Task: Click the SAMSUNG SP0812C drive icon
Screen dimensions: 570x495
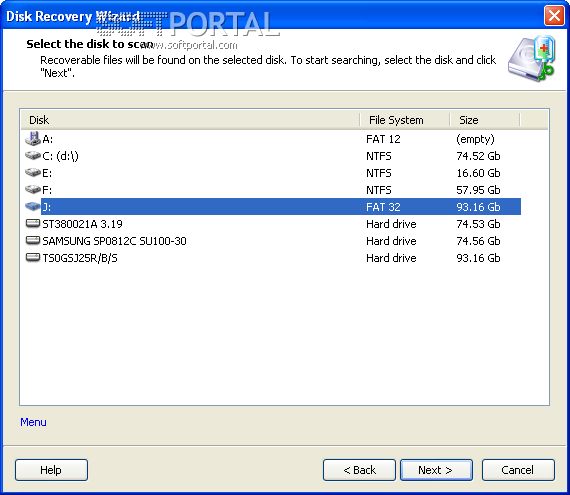Action: [x=33, y=240]
